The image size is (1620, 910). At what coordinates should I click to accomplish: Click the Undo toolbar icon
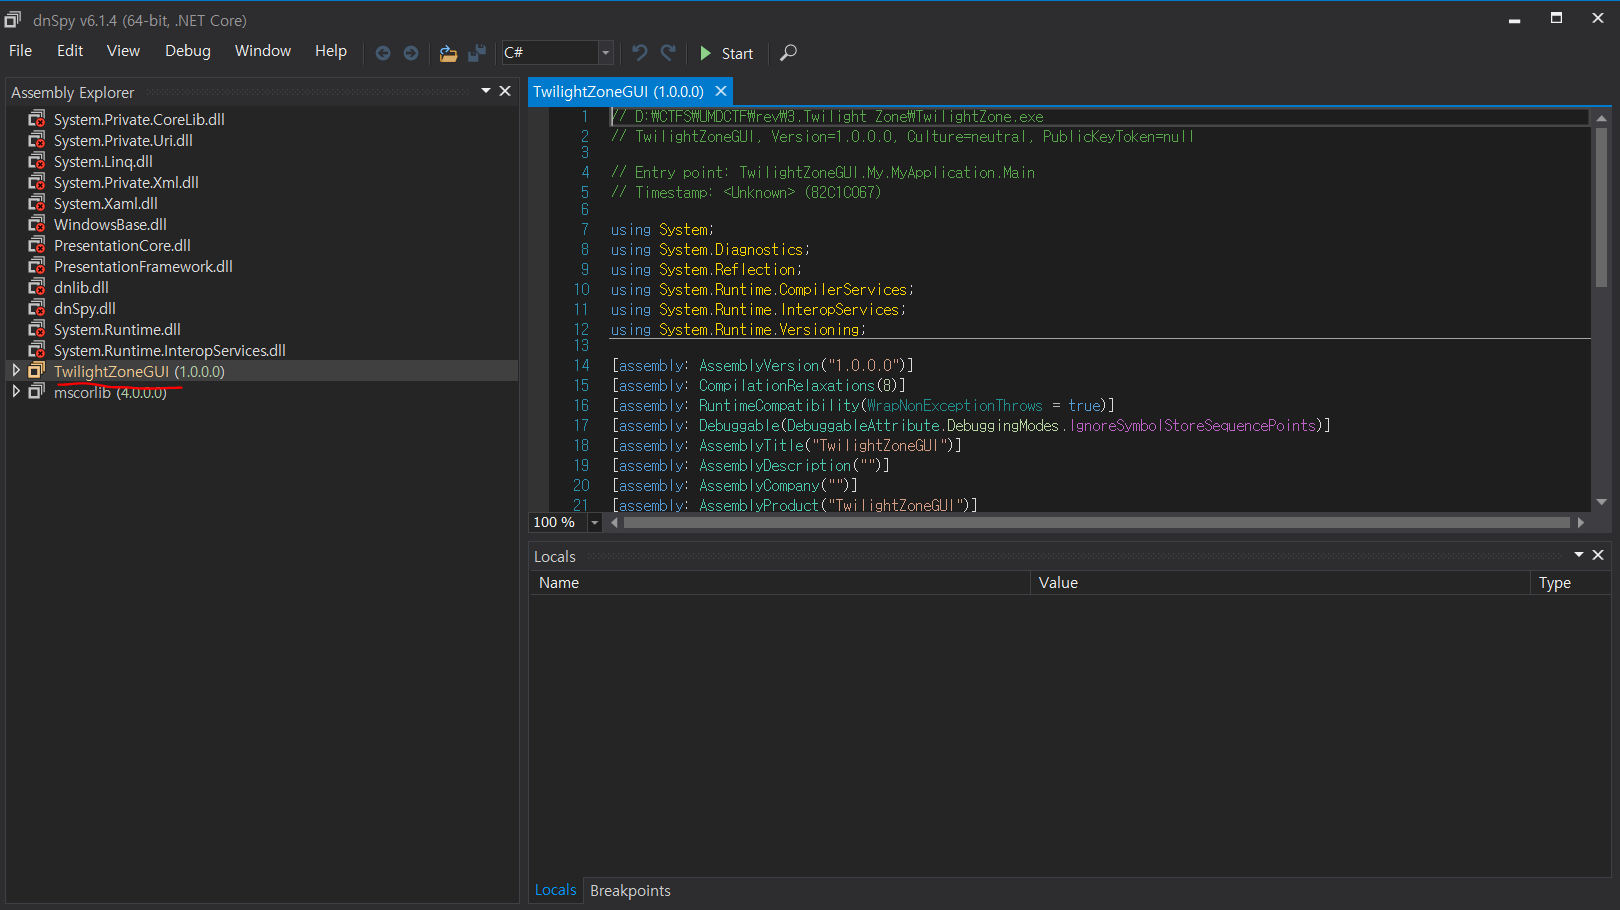click(x=640, y=53)
